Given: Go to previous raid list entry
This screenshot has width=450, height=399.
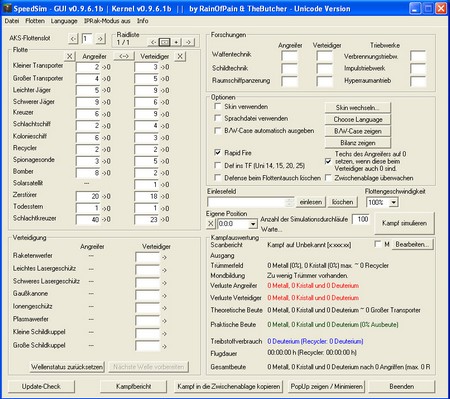Looking at the screenshot, I should tap(153, 42).
